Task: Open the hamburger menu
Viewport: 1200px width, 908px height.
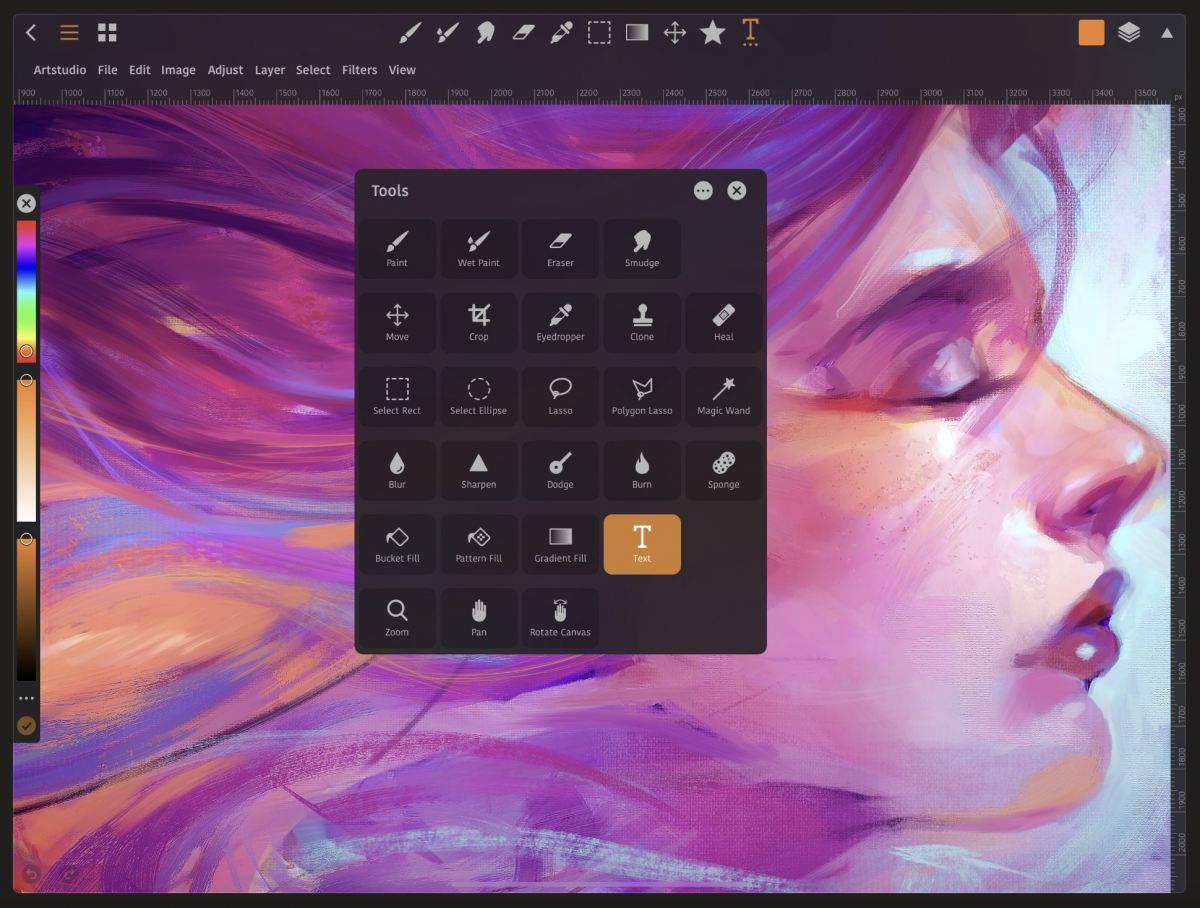Action: (69, 33)
